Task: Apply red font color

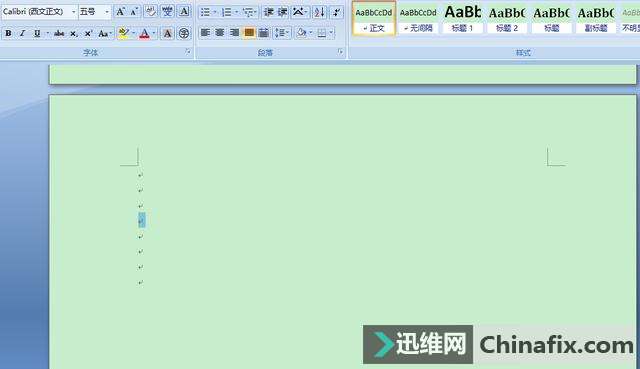Action: (144, 33)
